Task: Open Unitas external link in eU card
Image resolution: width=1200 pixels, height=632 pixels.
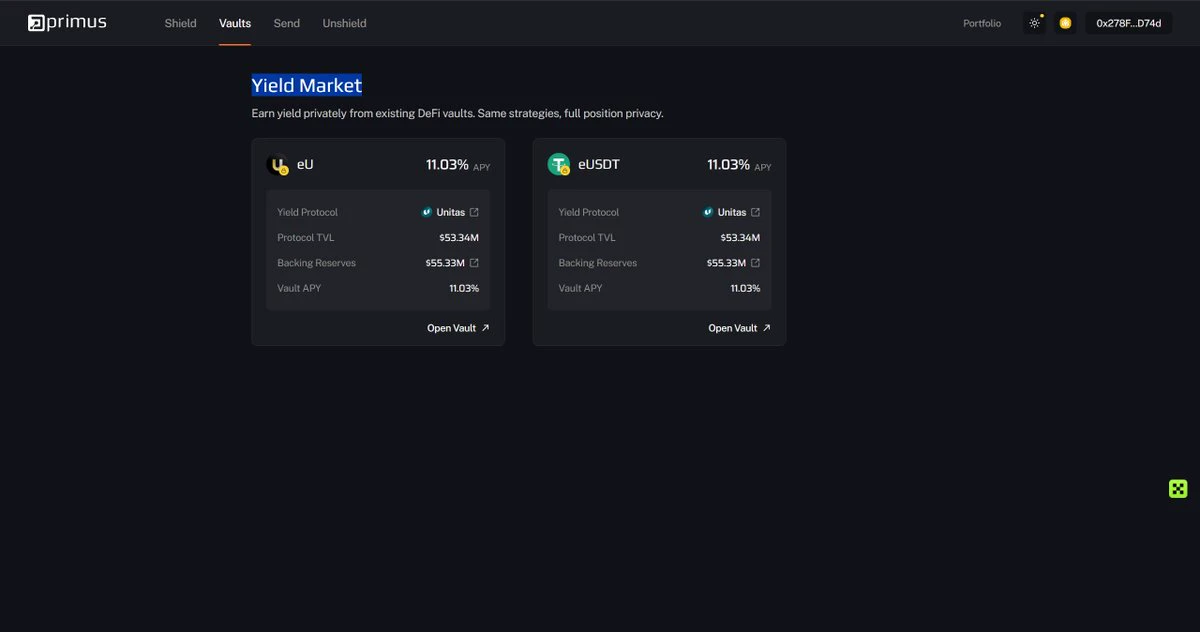Action: click(474, 212)
